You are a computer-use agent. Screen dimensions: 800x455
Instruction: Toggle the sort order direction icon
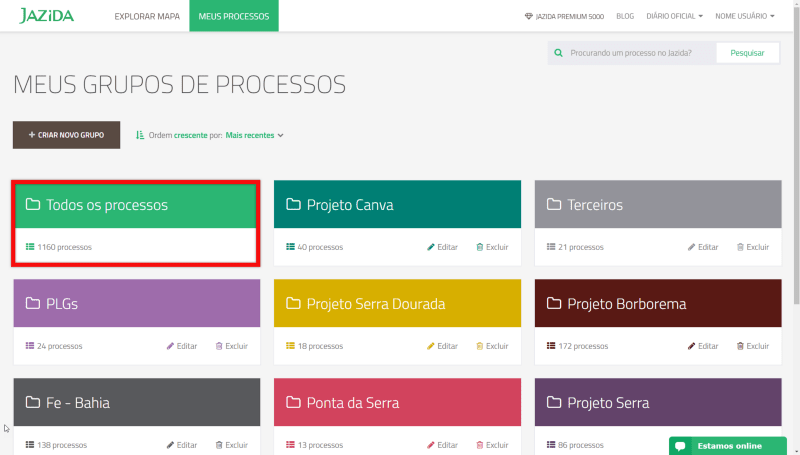[140, 135]
